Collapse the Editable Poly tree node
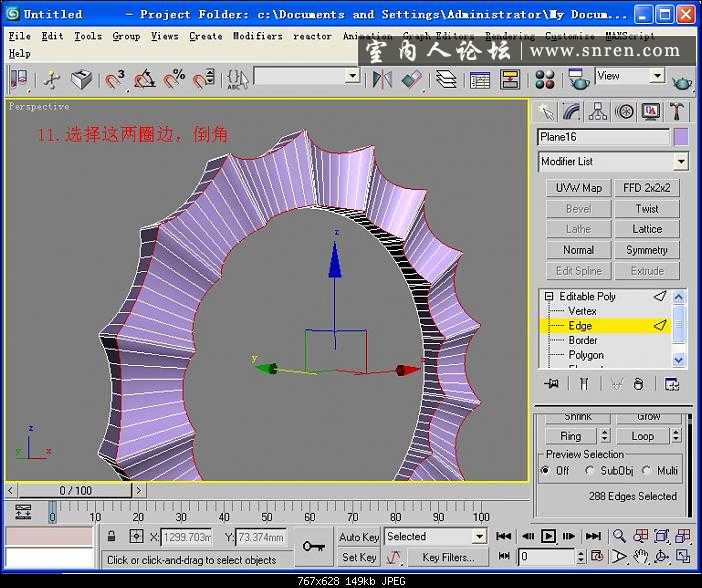This screenshot has width=702, height=588. pyautogui.click(x=548, y=297)
